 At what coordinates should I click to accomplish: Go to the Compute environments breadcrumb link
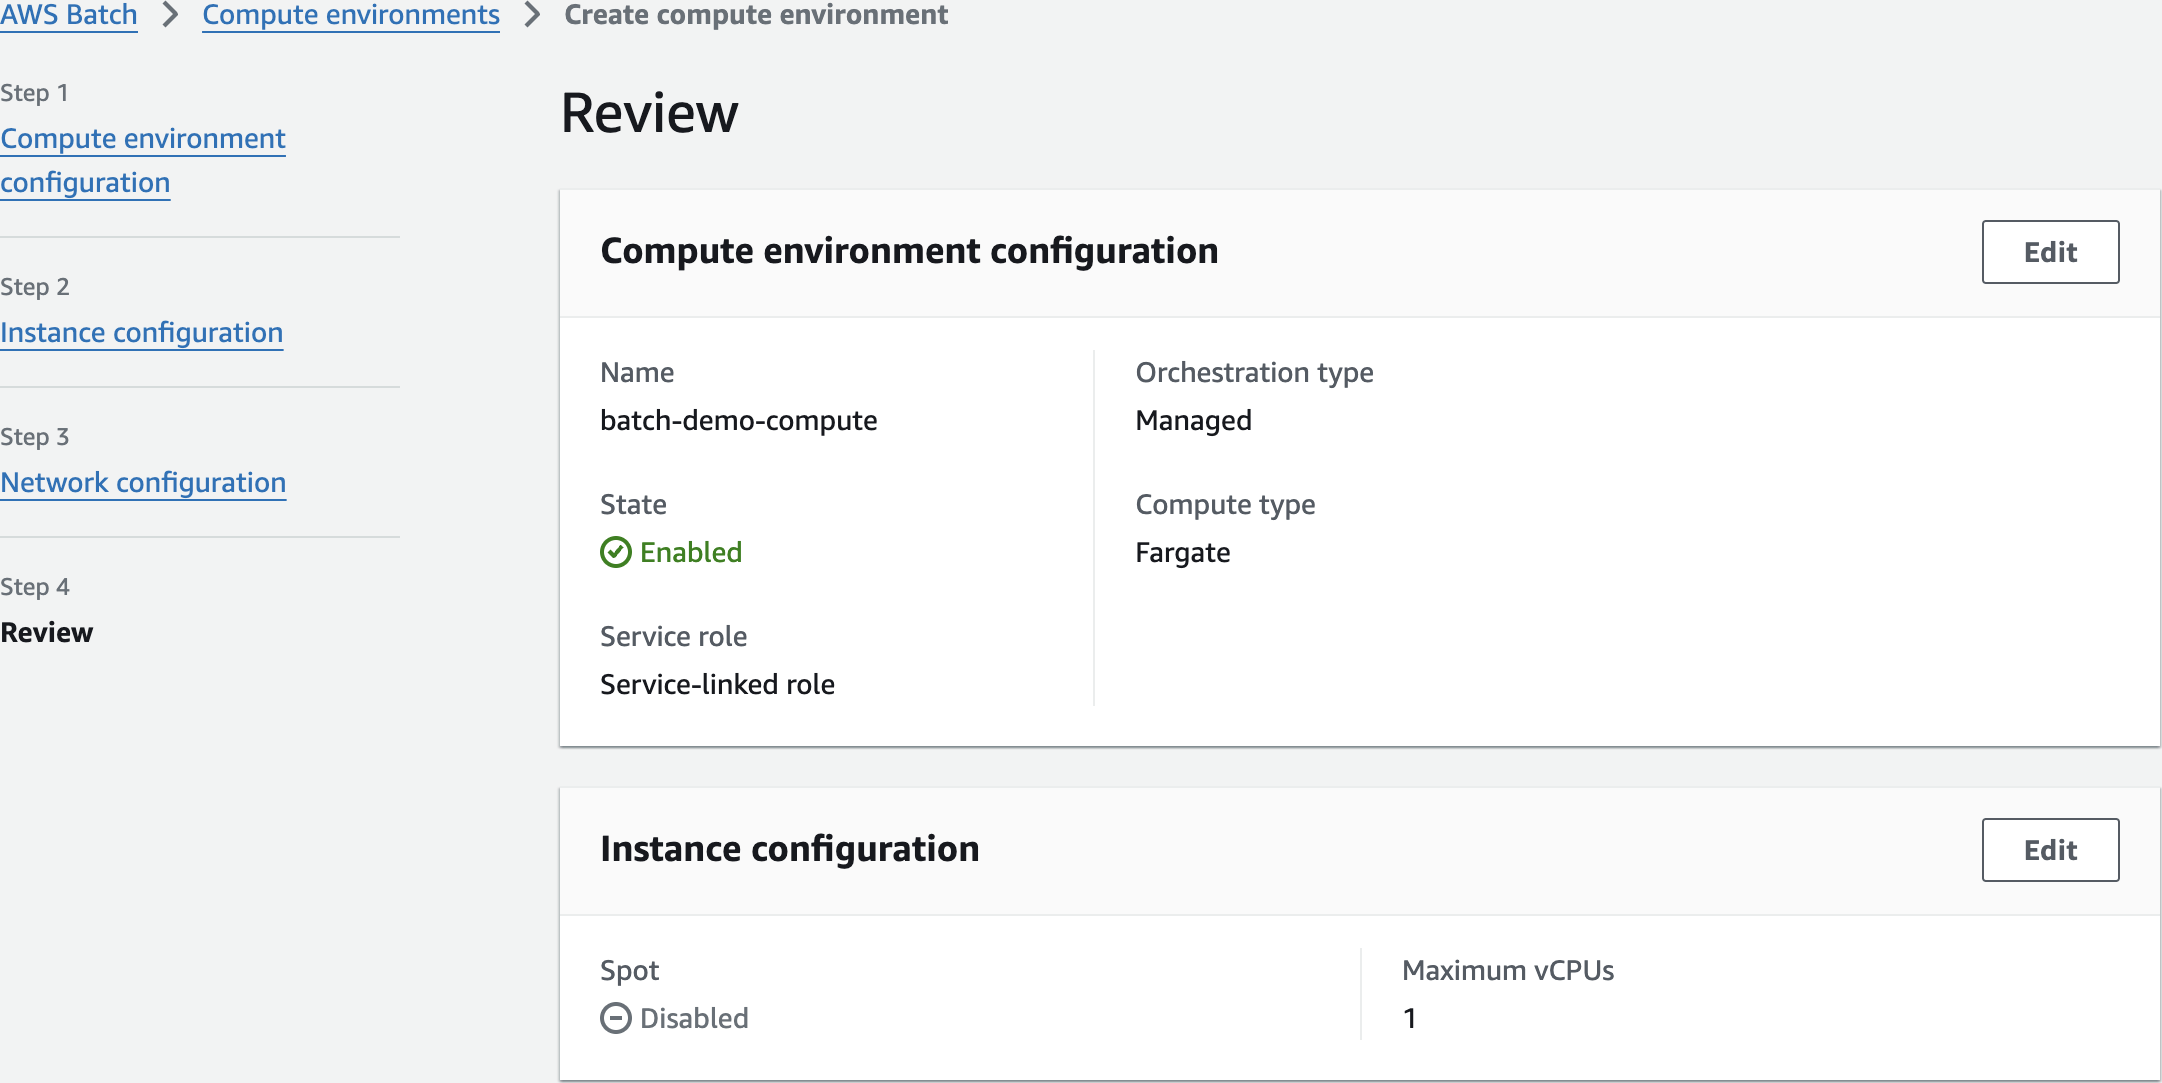(351, 15)
